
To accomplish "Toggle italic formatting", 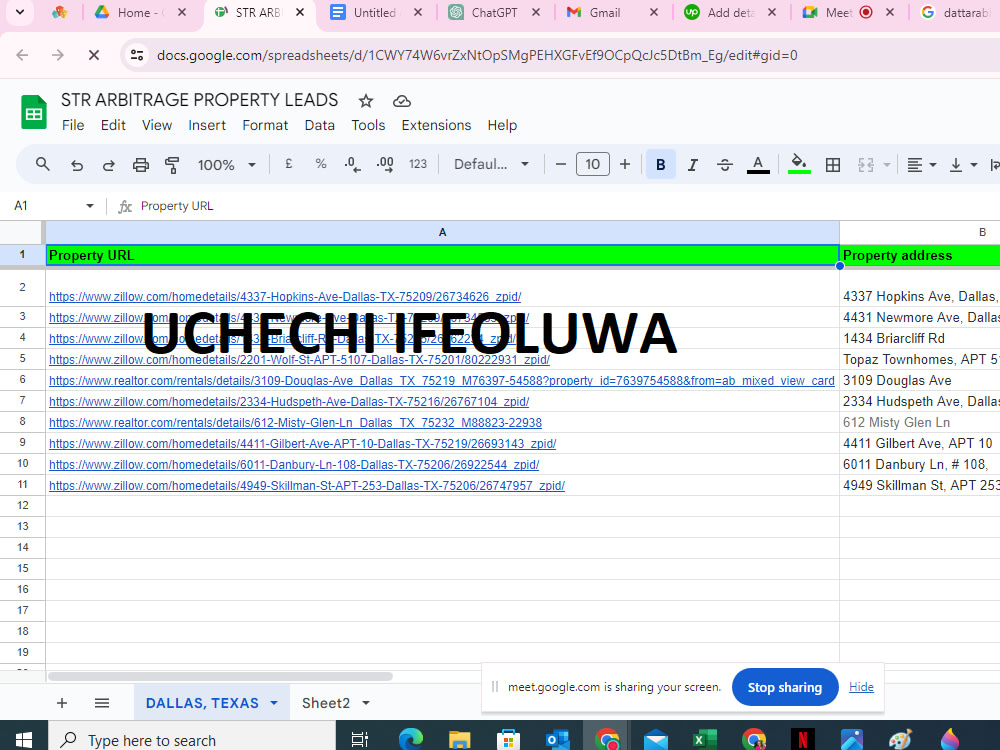I will [693, 165].
